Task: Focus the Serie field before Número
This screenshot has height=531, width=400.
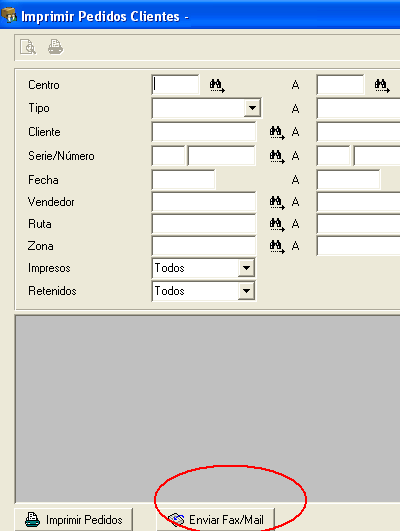Action: 168,155
